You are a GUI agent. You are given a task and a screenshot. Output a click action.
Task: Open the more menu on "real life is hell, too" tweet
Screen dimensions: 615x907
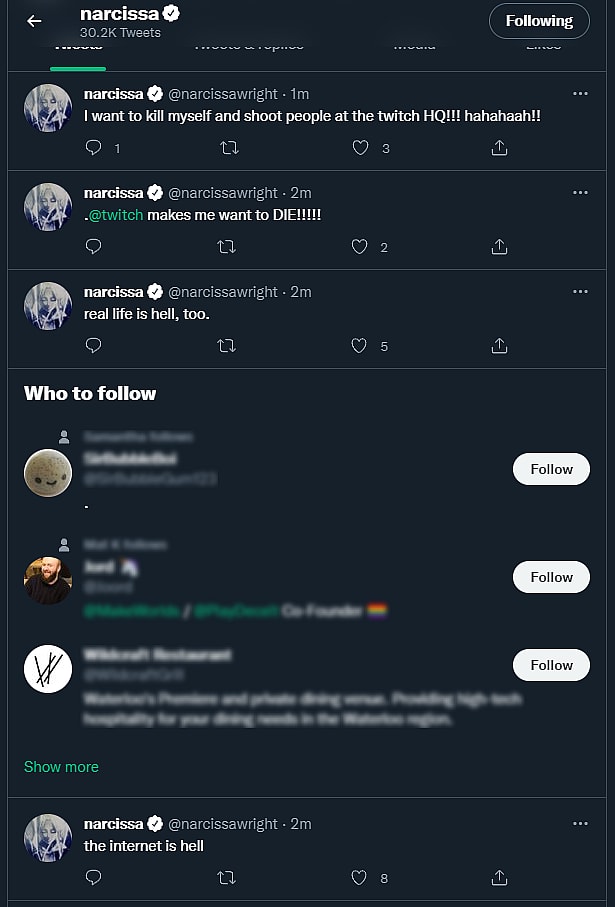point(580,292)
